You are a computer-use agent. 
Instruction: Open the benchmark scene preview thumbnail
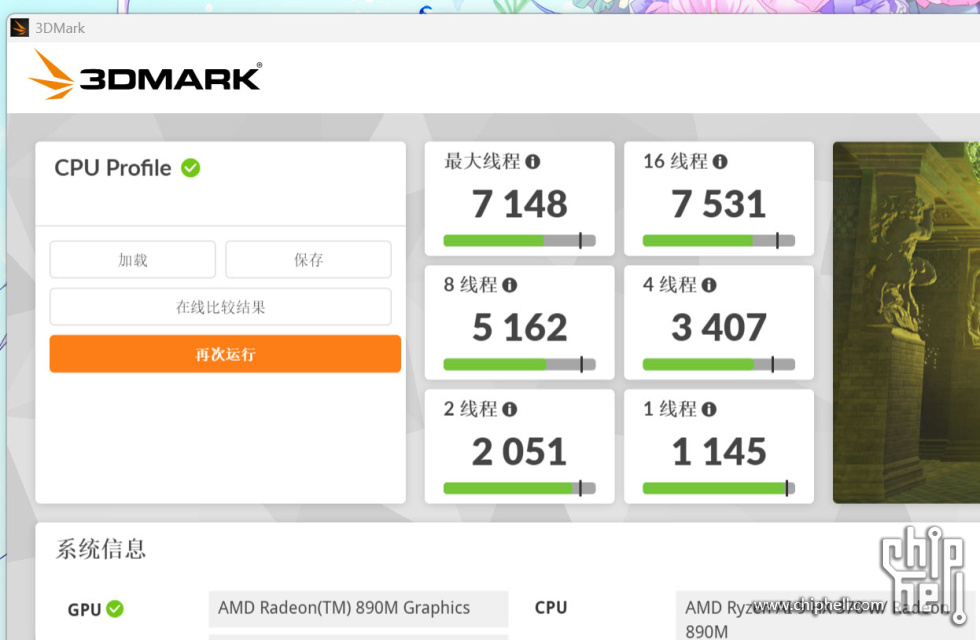pyautogui.click(x=906, y=322)
